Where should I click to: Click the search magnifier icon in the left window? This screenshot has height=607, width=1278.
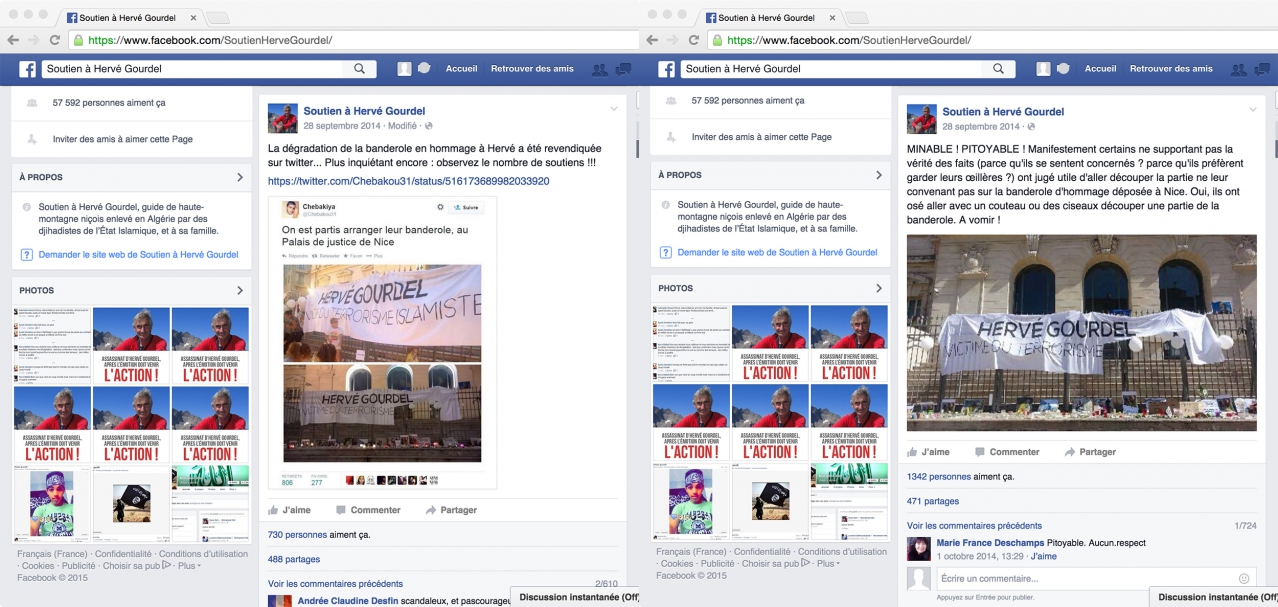coord(359,69)
